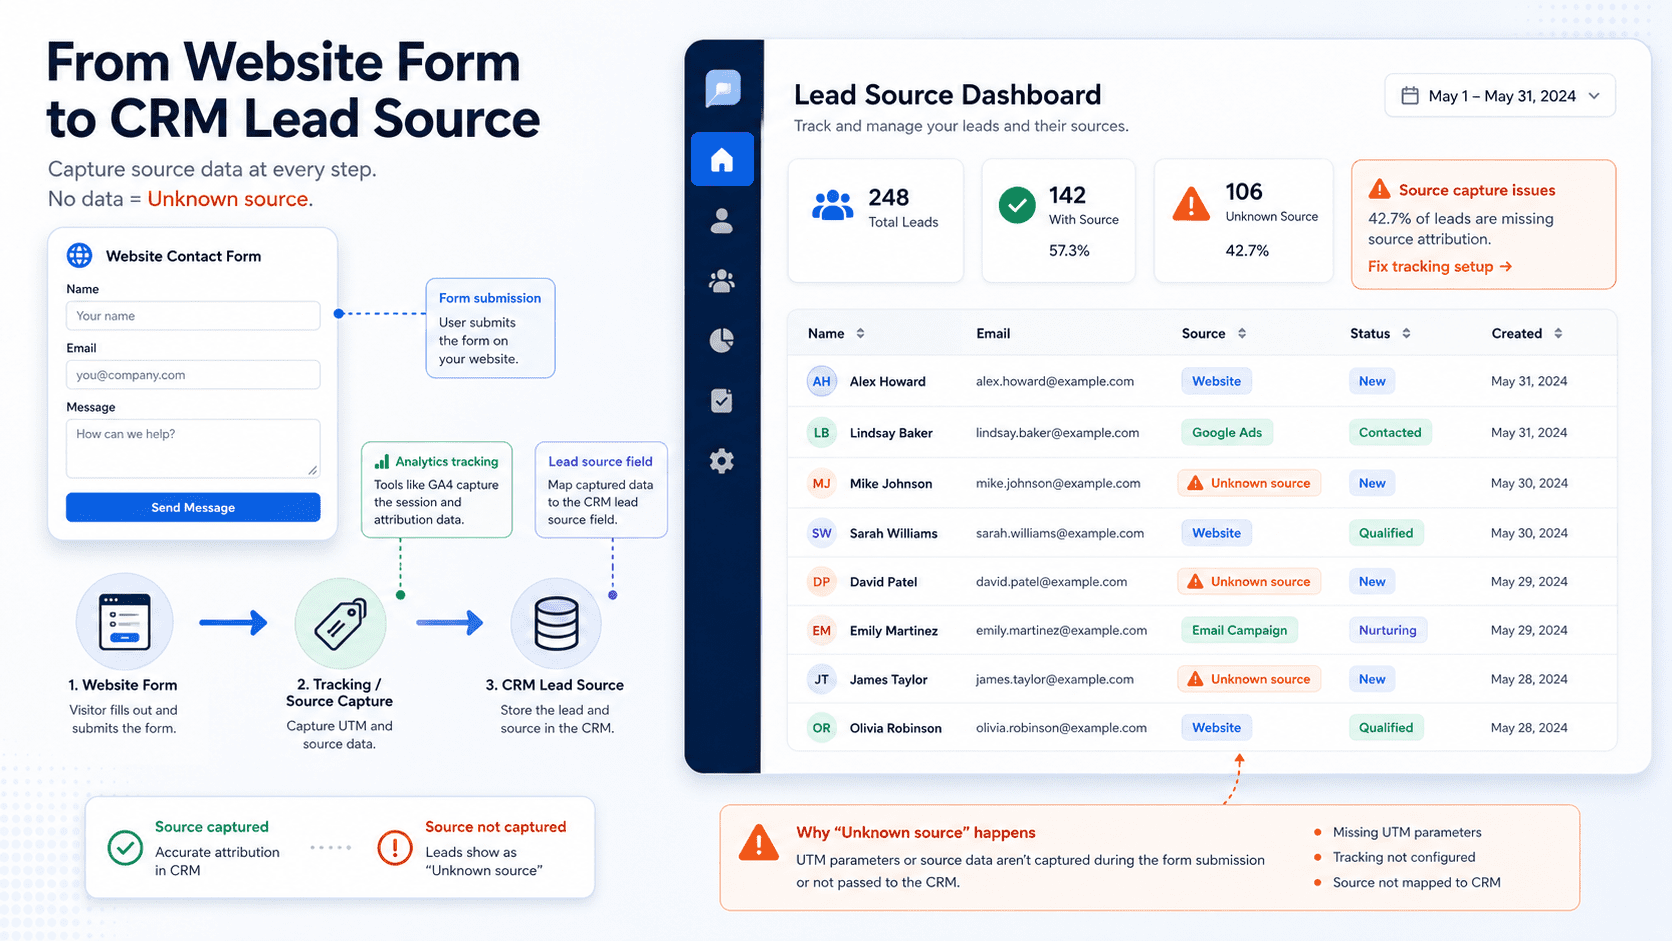Click the CRM Lead Source database icon
The height and width of the screenshot is (941, 1672).
[556, 624]
